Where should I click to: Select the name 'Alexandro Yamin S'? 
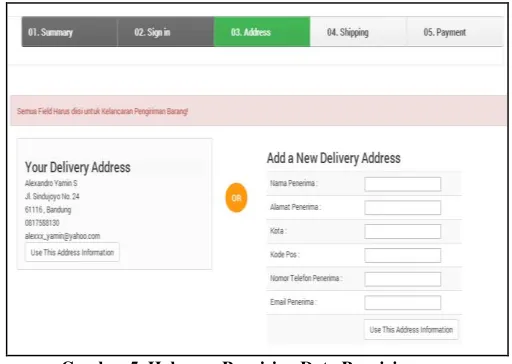click(x=51, y=183)
